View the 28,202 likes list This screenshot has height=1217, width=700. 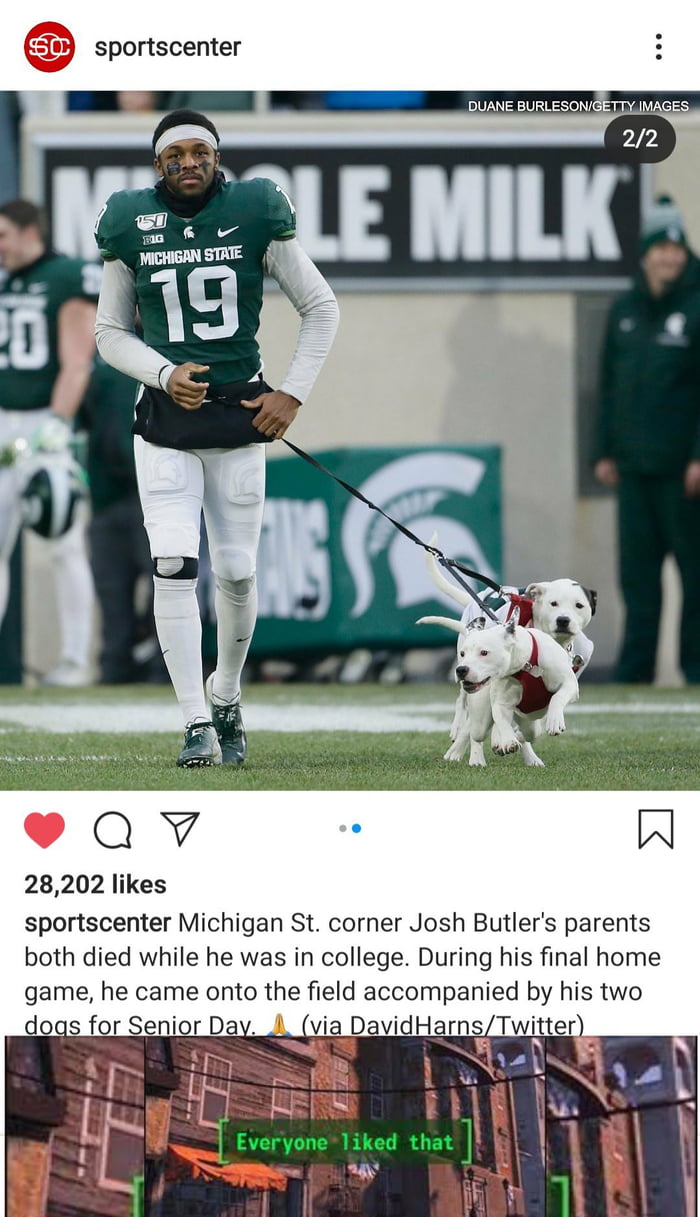tap(95, 884)
